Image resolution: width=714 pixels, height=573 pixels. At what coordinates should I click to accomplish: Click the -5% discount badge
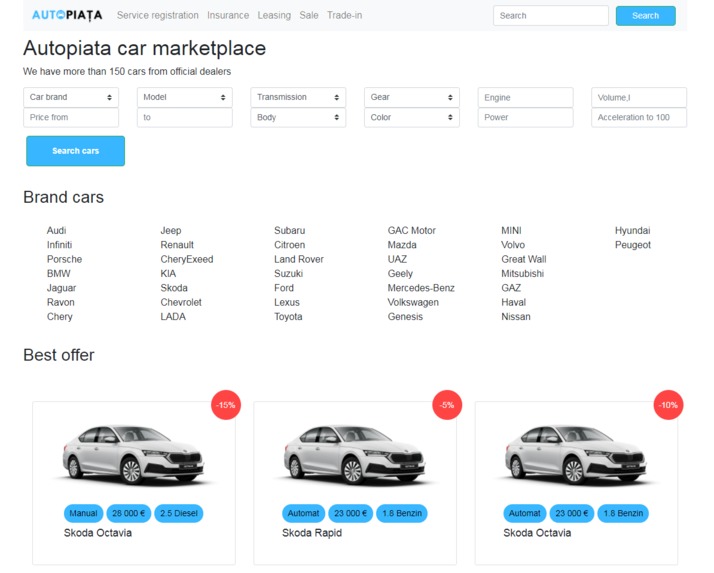447,405
